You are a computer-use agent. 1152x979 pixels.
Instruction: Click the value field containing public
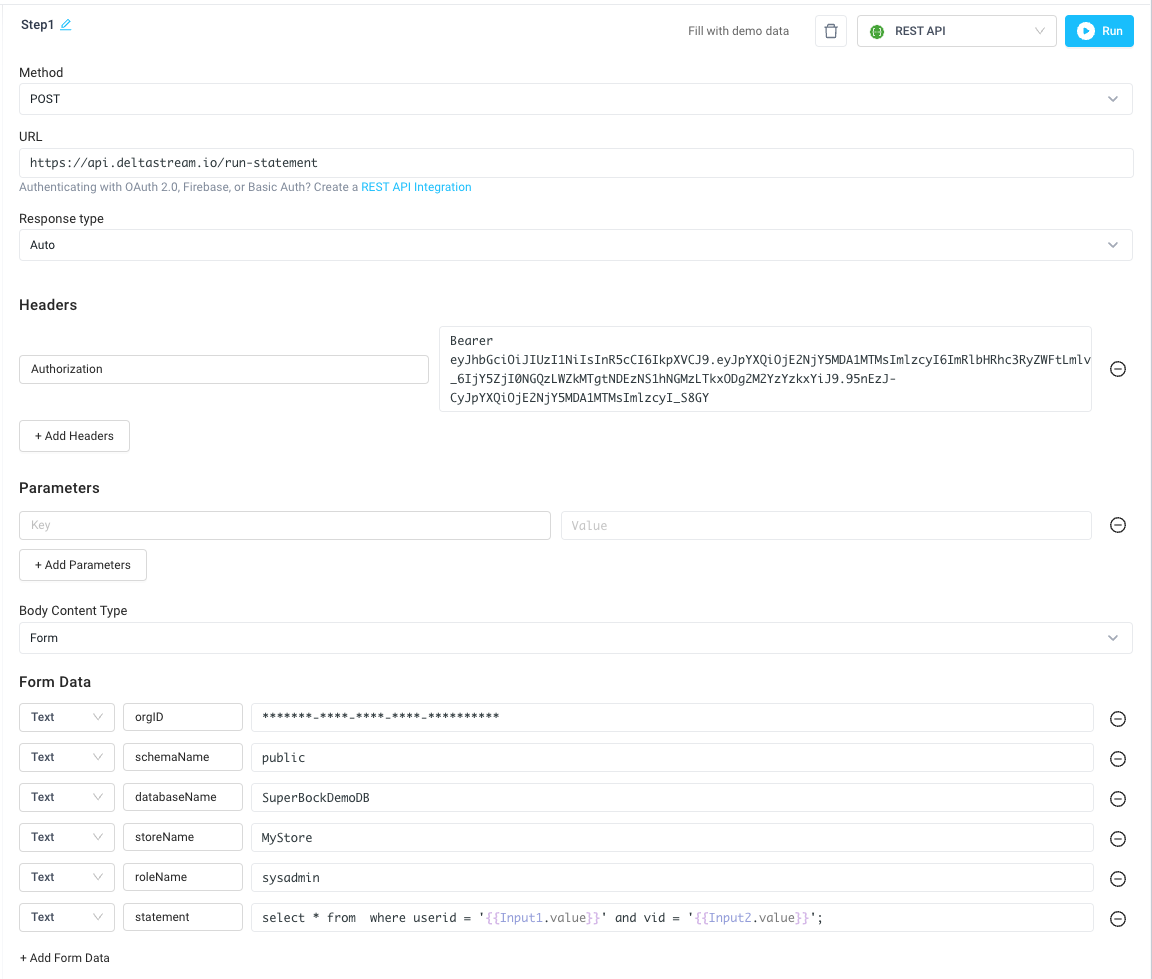point(672,757)
